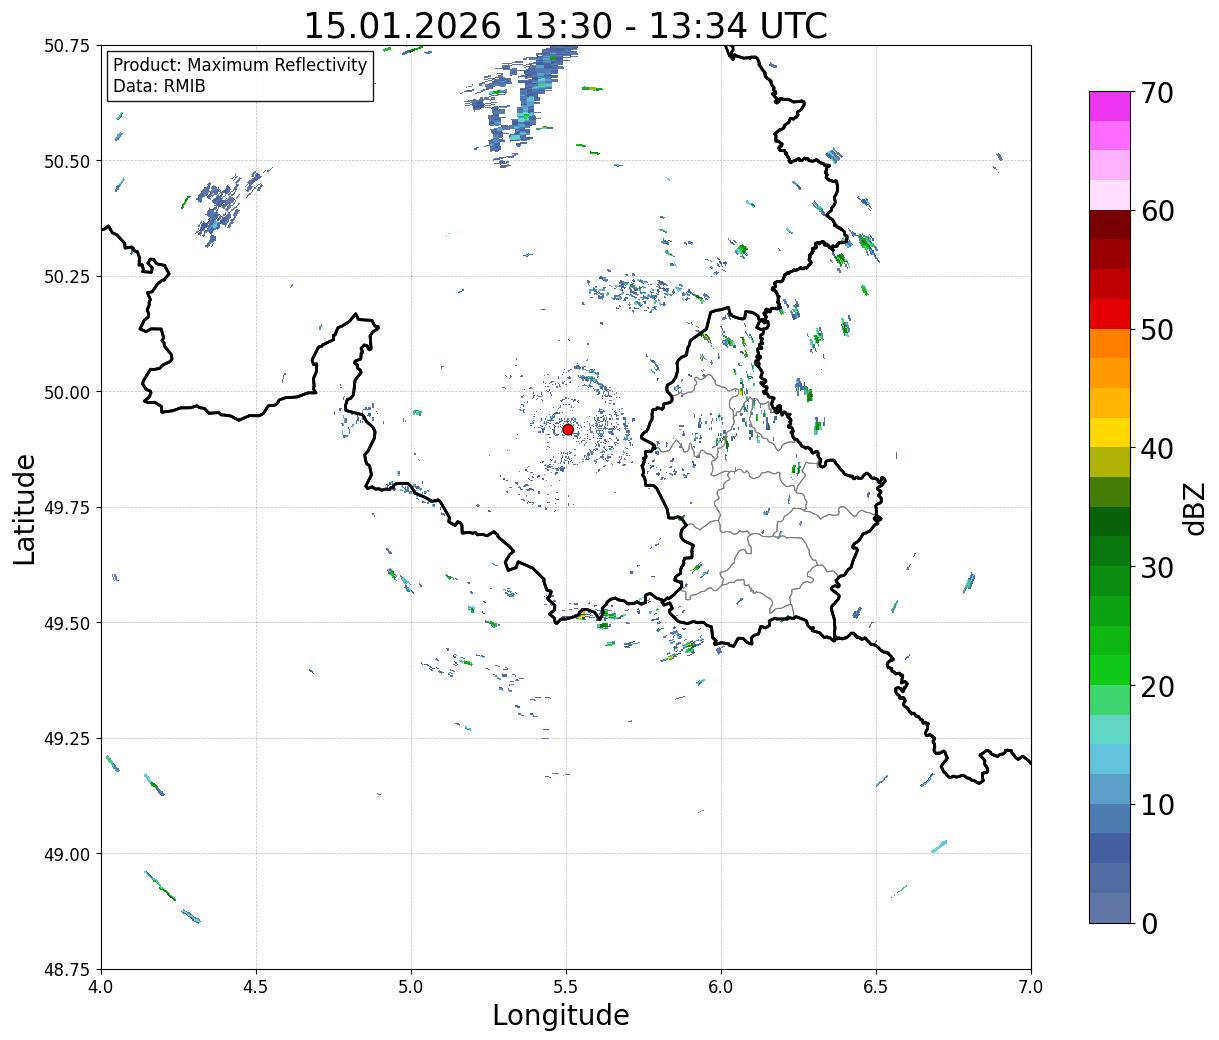This screenshot has height=1040, width=1219.
Task: Click the longitude tick label 7.0
Action: pos(1031,987)
